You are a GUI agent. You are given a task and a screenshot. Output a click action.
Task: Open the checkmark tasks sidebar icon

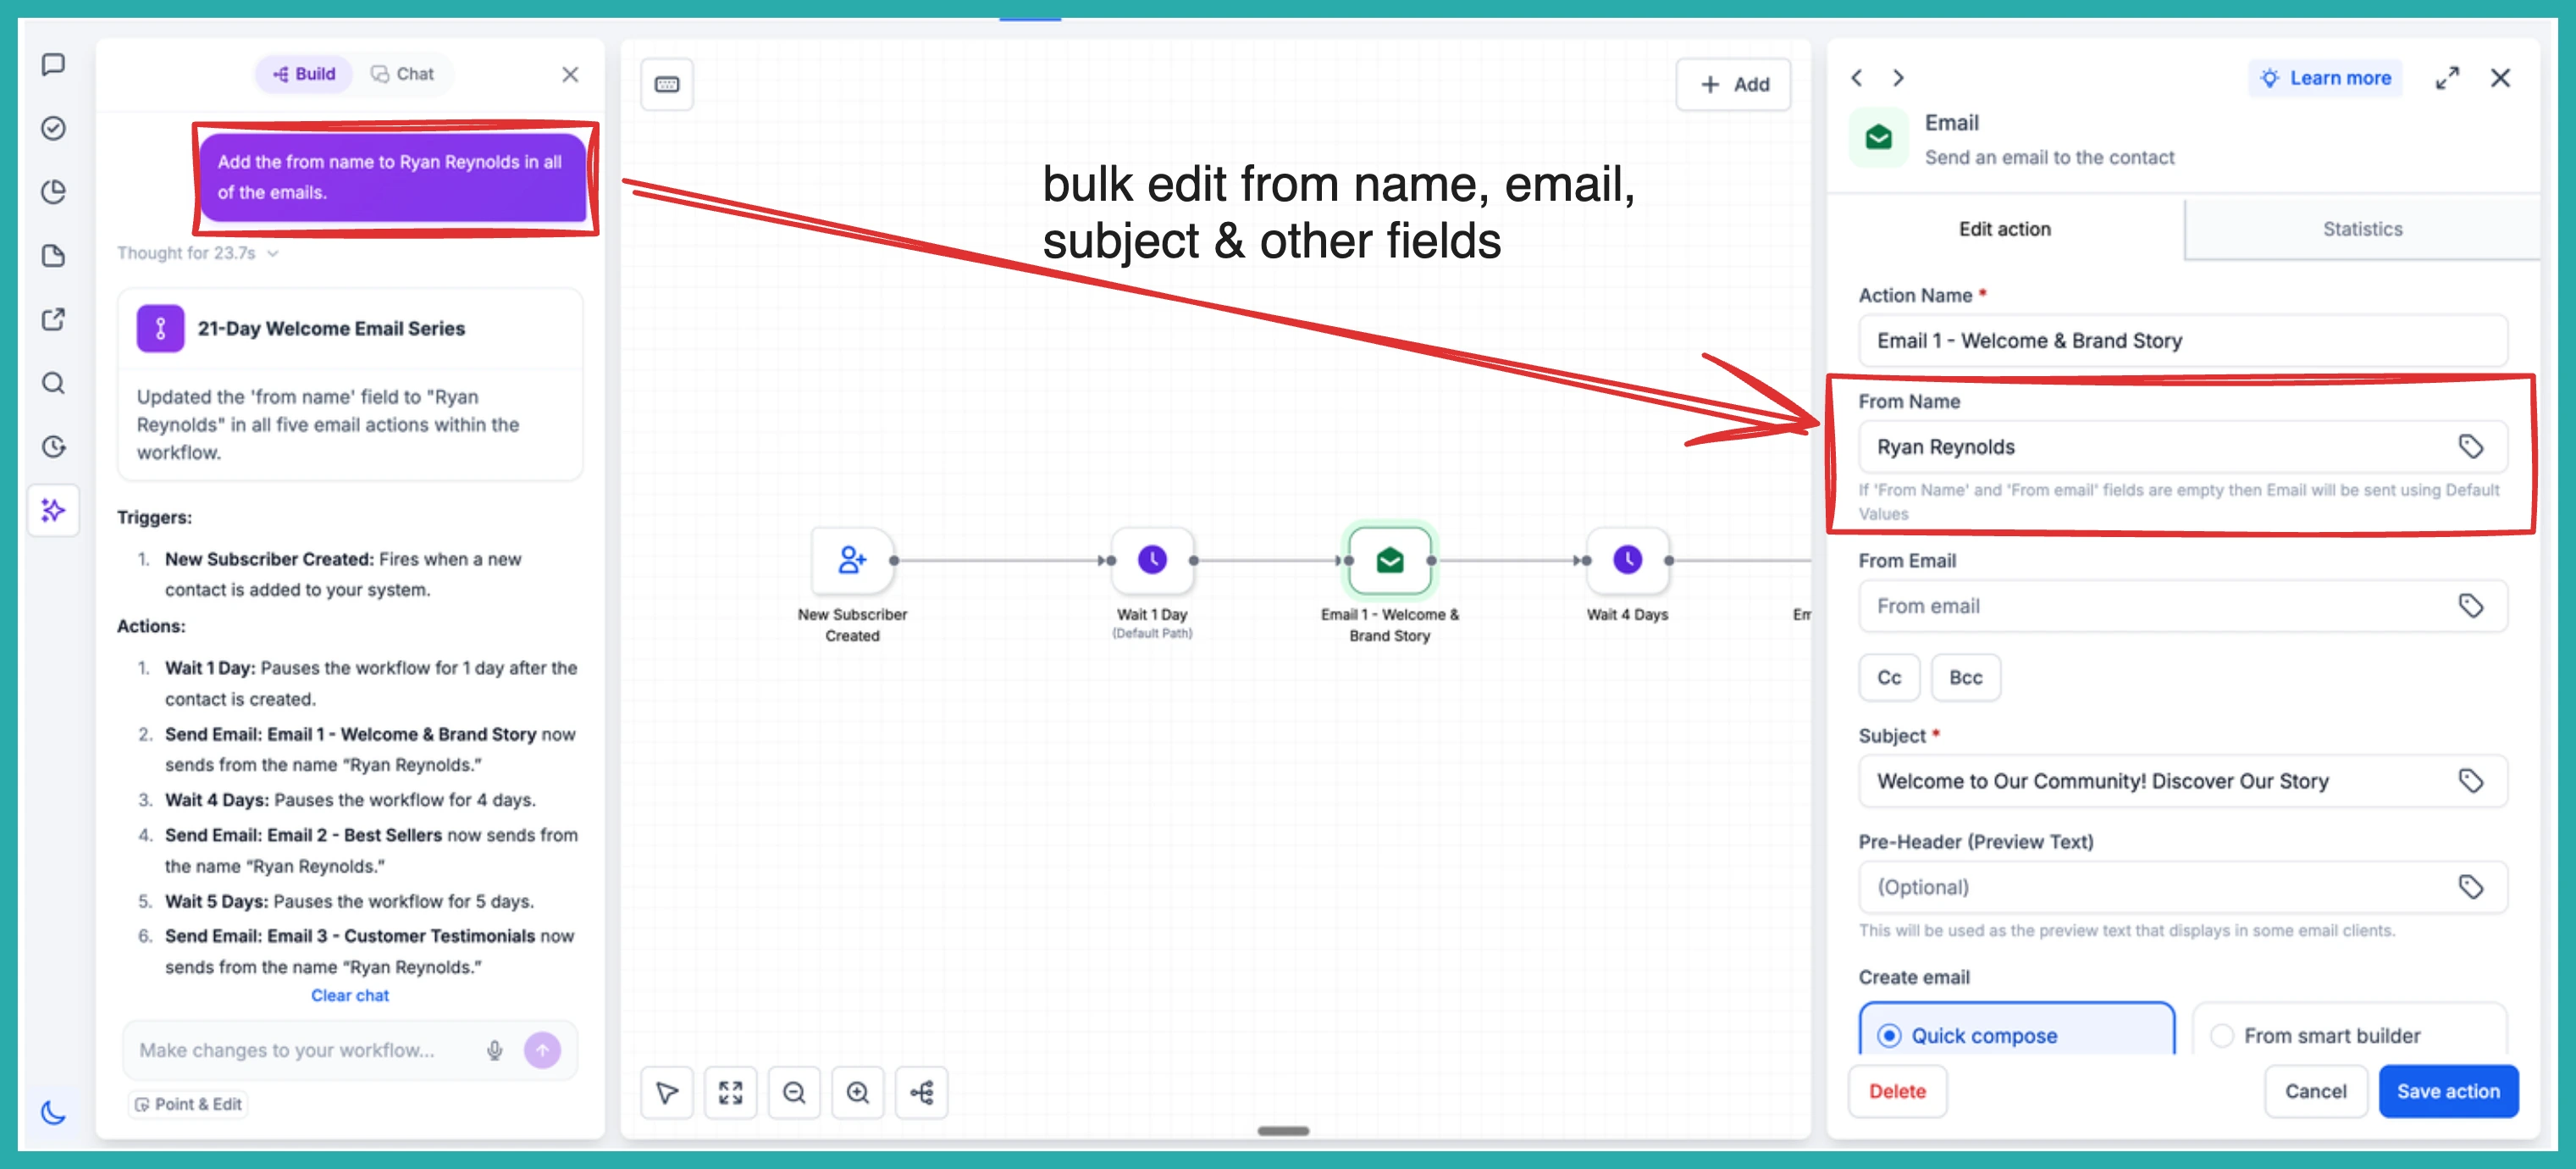[54, 128]
